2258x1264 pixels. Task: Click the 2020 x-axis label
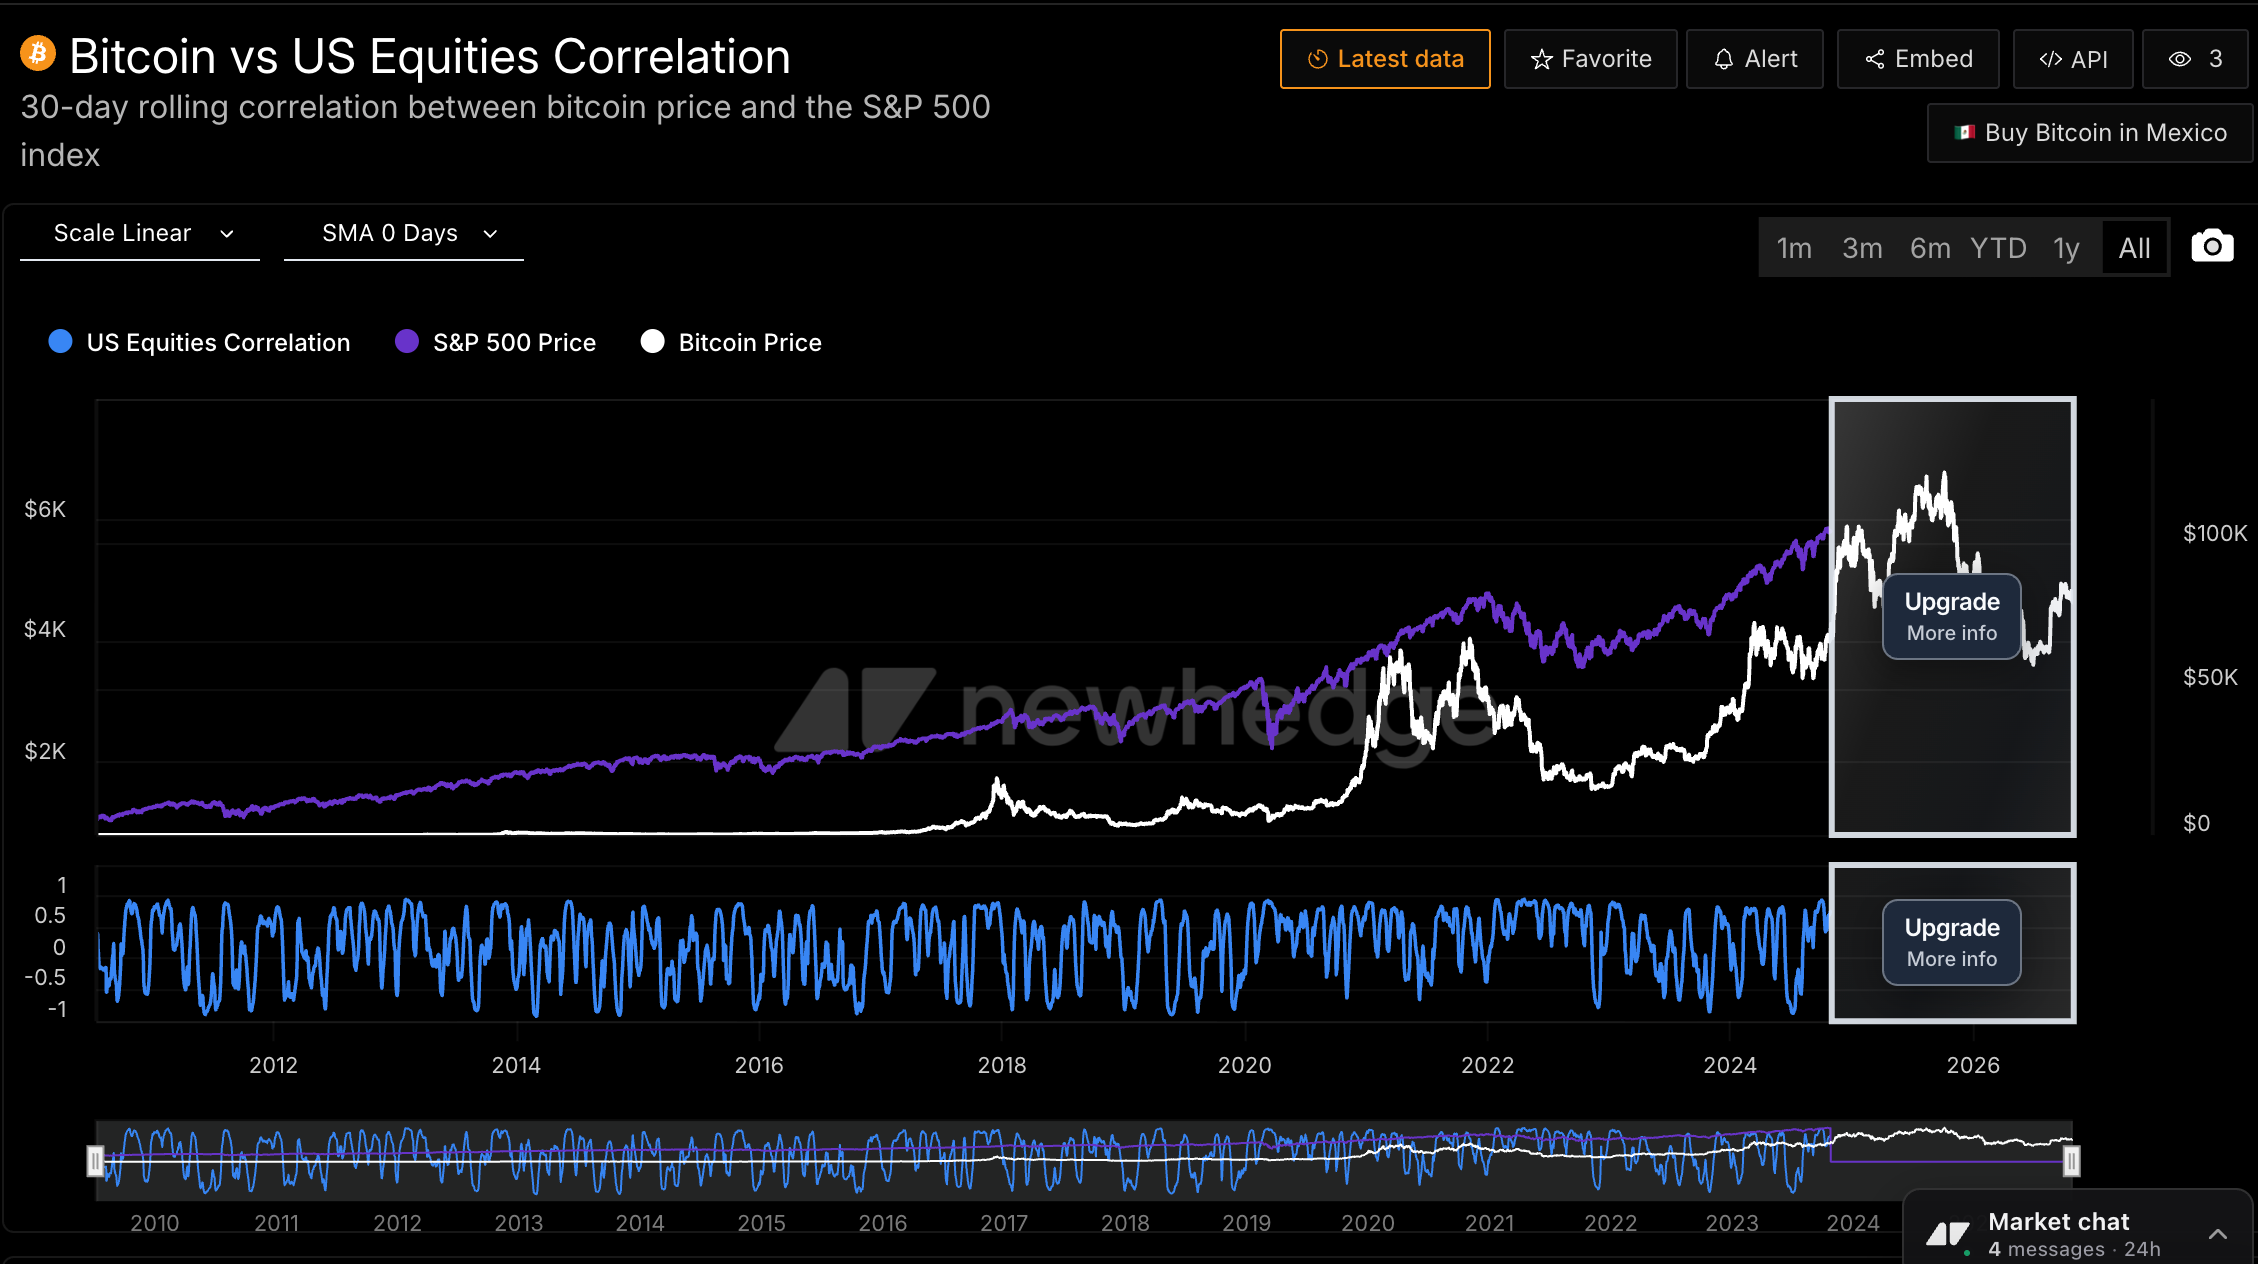[x=1245, y=1065]
